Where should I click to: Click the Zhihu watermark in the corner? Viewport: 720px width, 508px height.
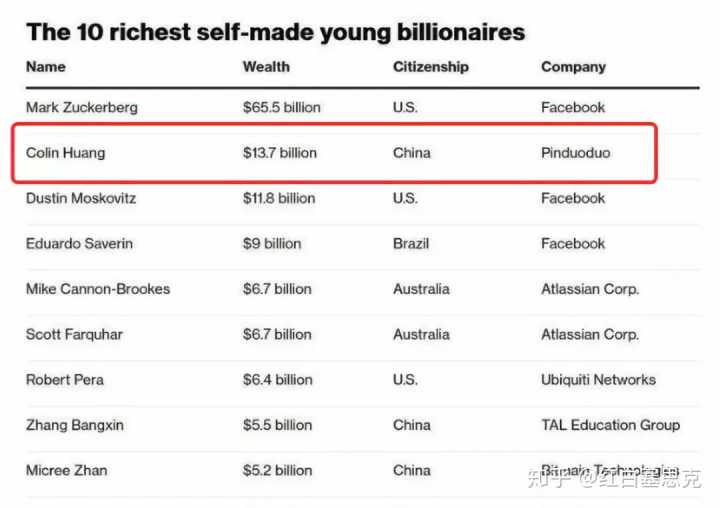622,477
